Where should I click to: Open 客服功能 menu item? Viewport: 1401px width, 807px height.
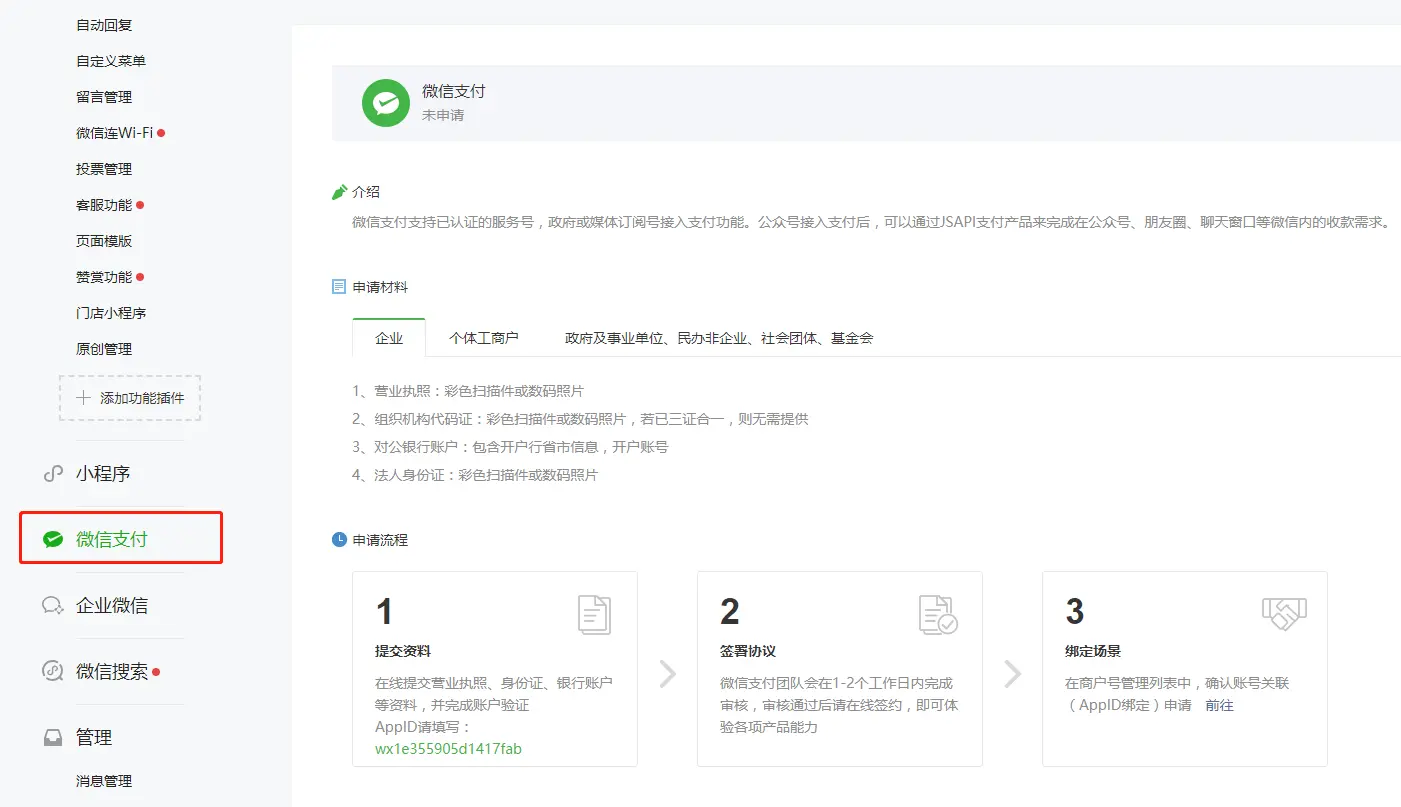pos(104,205)
